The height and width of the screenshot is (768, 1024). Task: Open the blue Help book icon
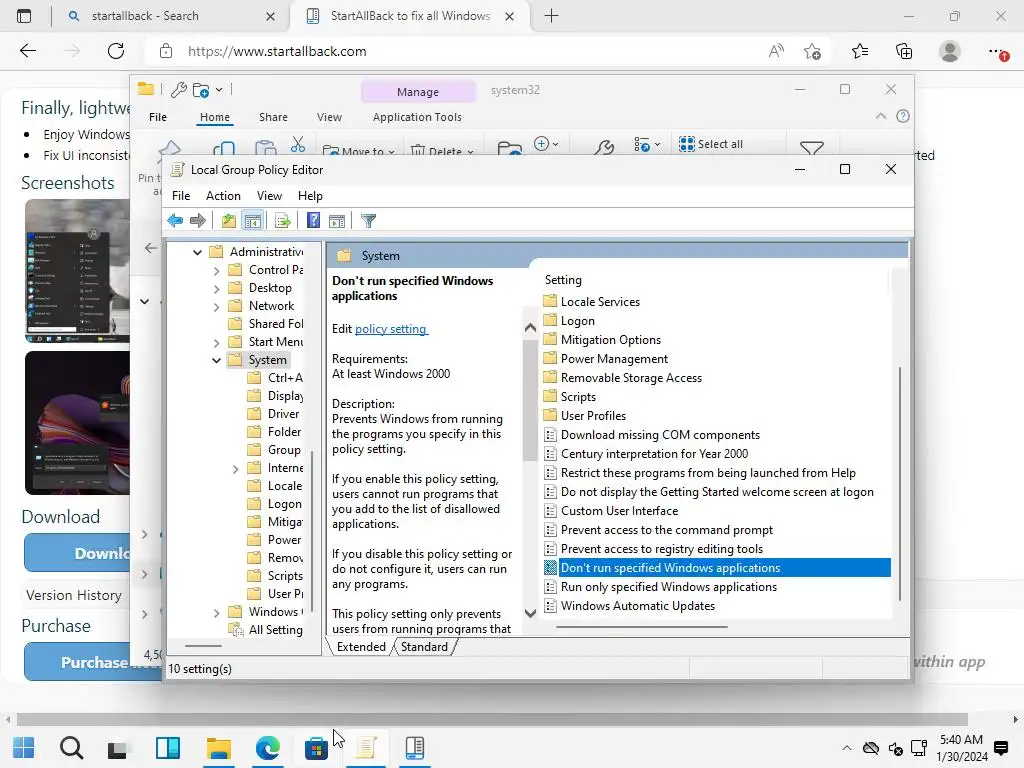point(313,221)
